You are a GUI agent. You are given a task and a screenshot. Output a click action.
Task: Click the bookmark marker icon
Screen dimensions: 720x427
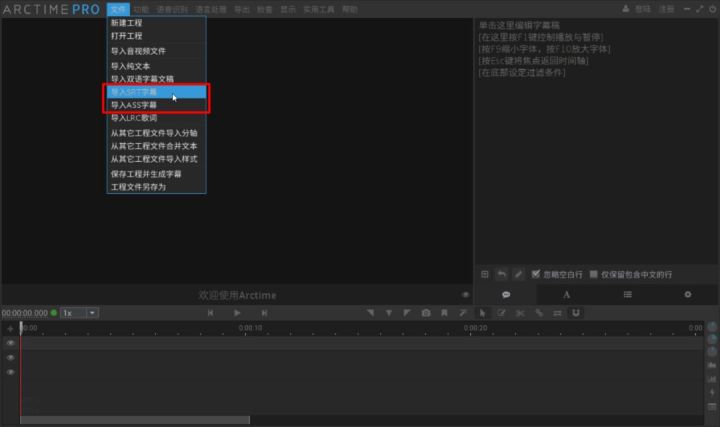tap(444, 313)
